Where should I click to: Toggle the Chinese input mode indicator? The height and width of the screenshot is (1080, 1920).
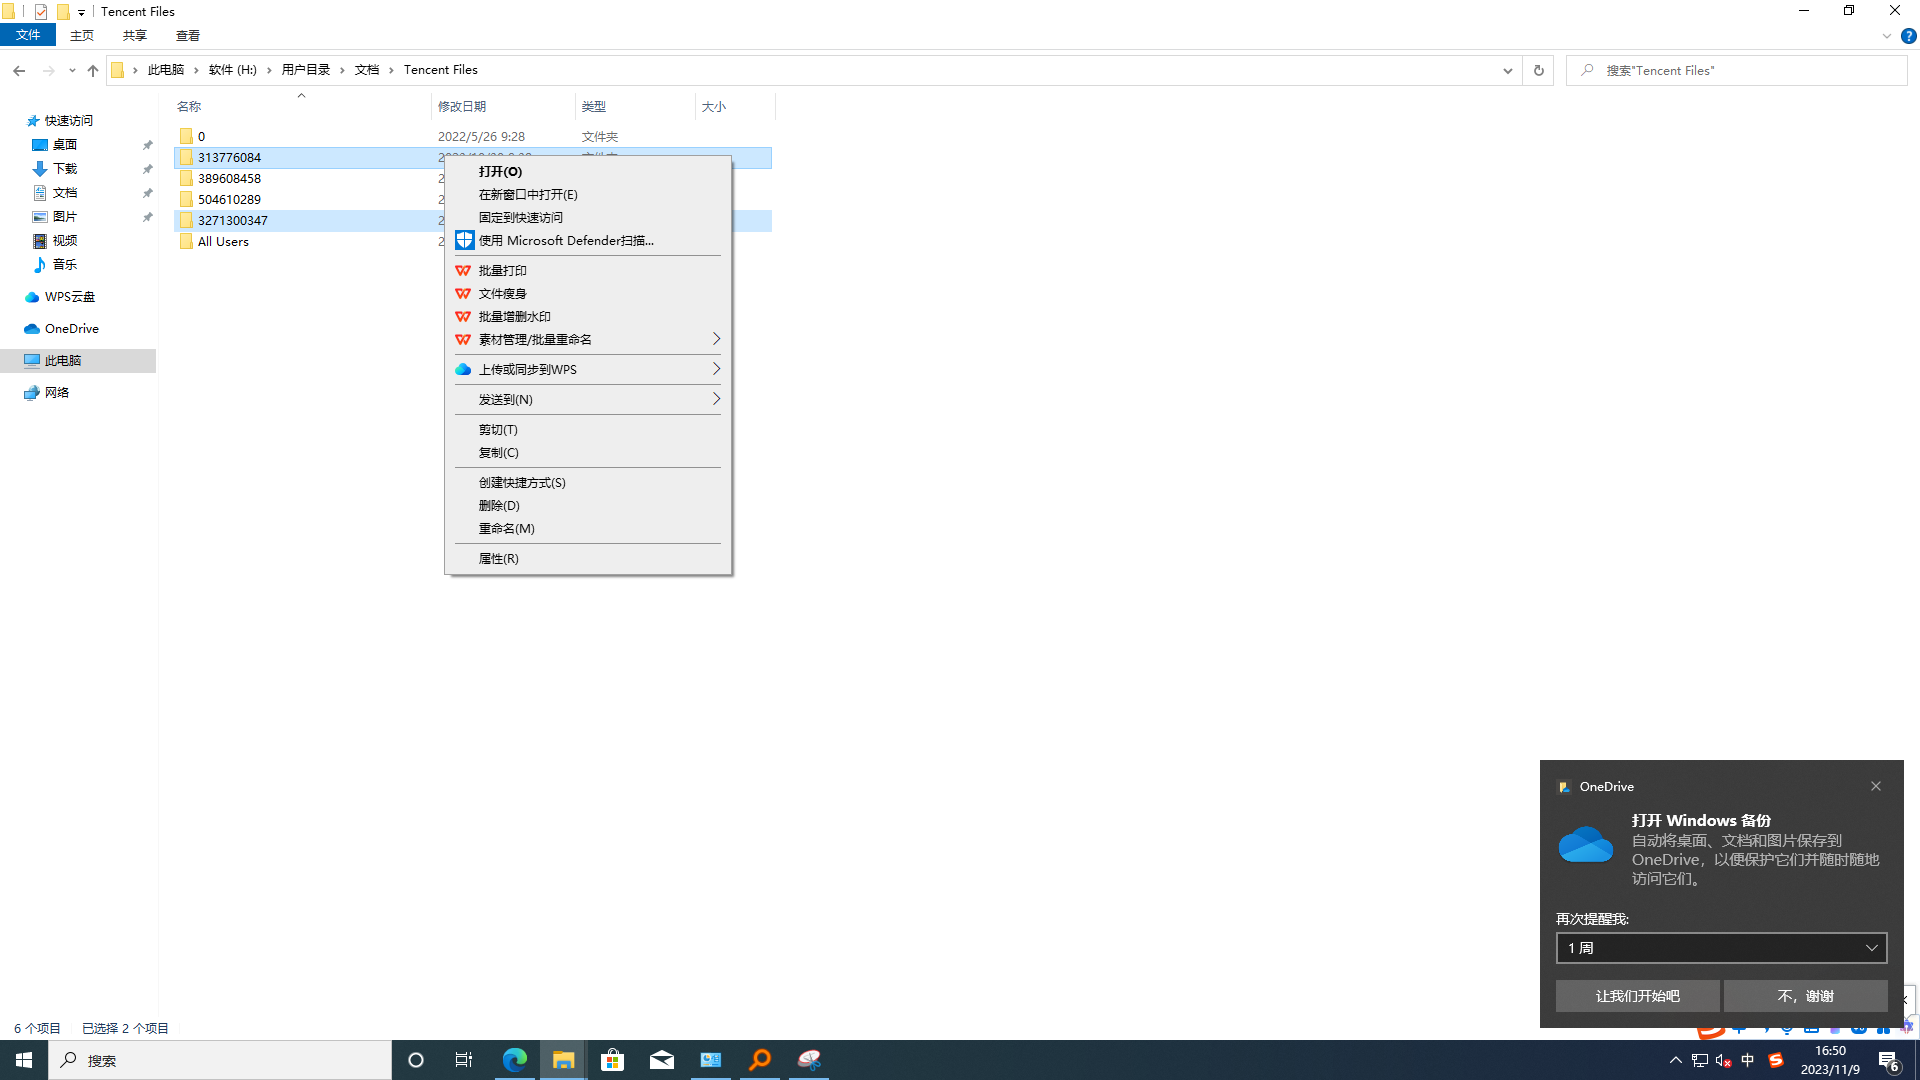click(x=1748, y=1060)
